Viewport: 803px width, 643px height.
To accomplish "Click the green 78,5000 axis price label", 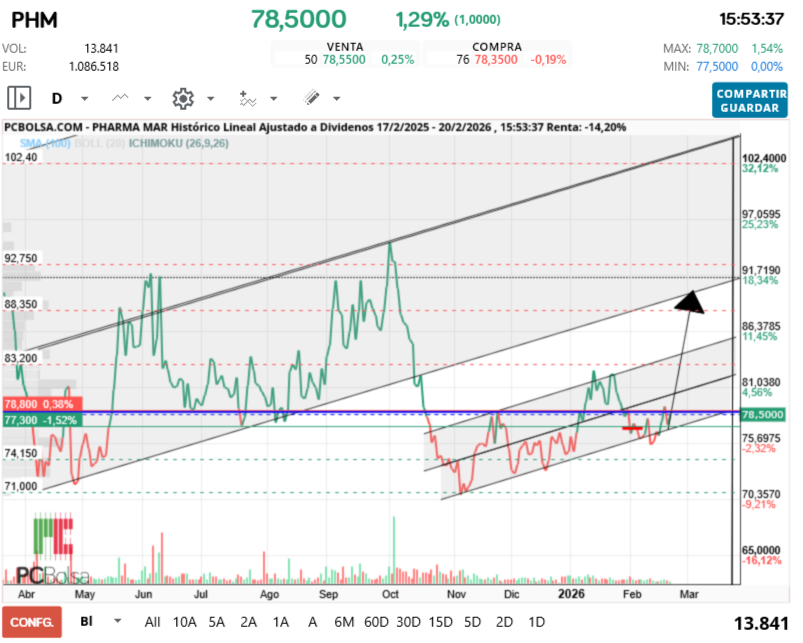I will [x=763, y=415].
